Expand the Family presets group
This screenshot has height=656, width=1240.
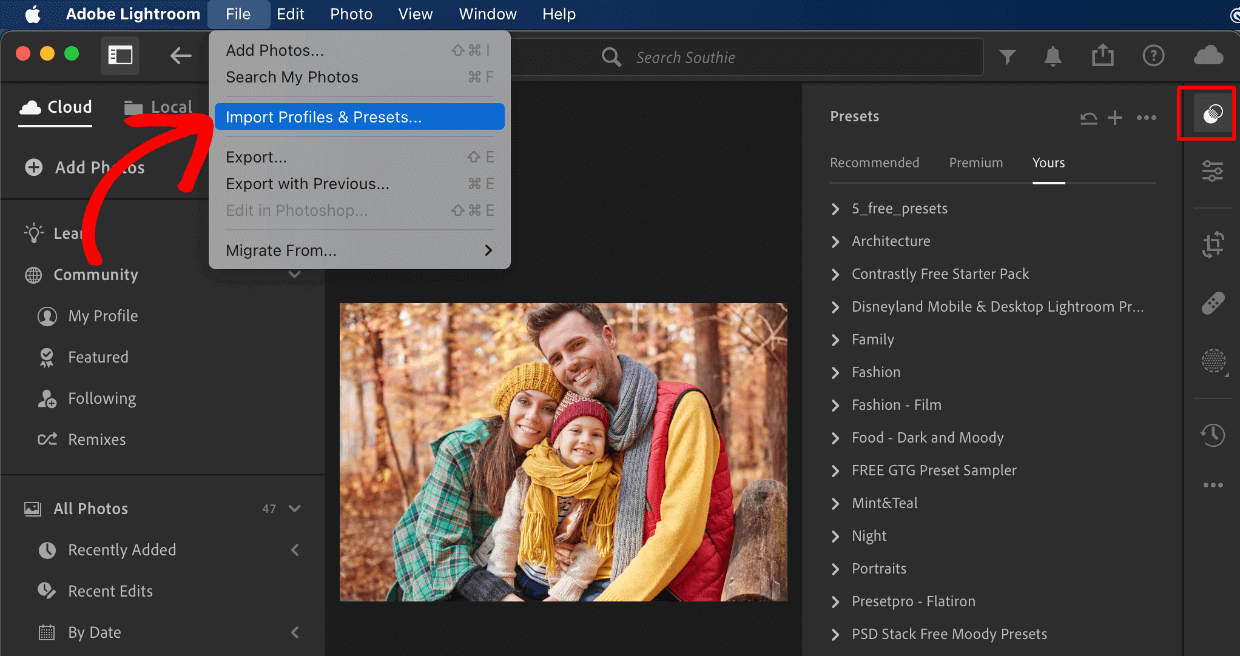[x=875, y=339]
